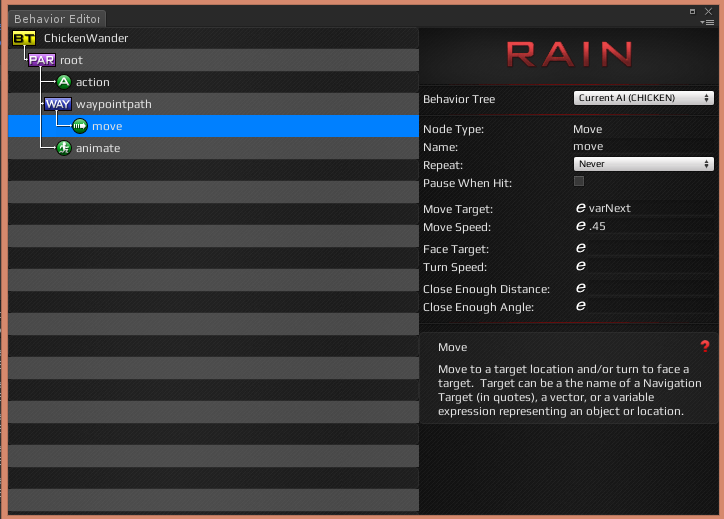This screenshot has height=519, width=724.
Task: Click the Behavior Tree label
Action: coord(459,99)
